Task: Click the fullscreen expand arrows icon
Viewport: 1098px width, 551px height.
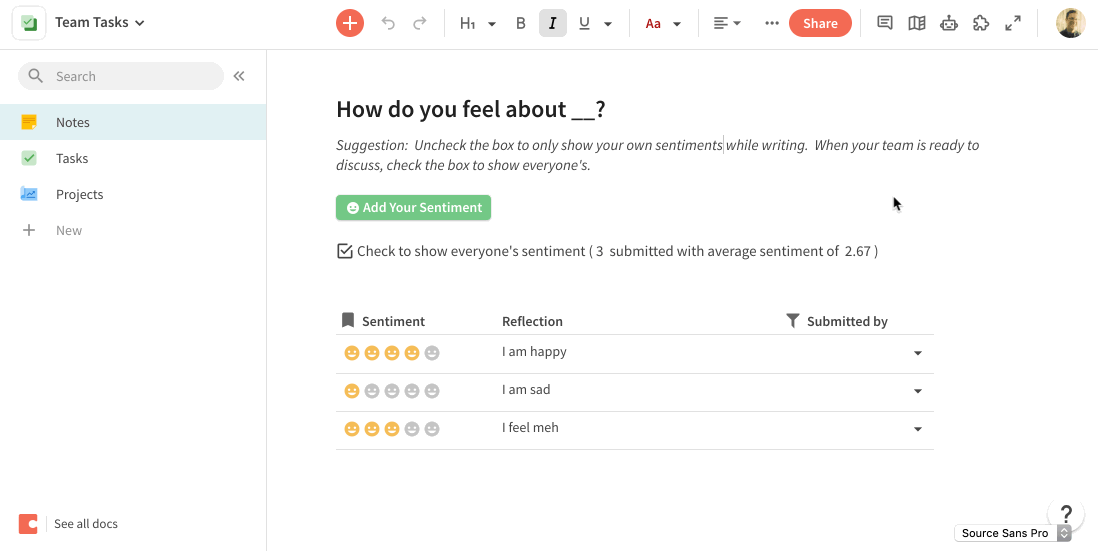Action: click(x=1013, y=23)
